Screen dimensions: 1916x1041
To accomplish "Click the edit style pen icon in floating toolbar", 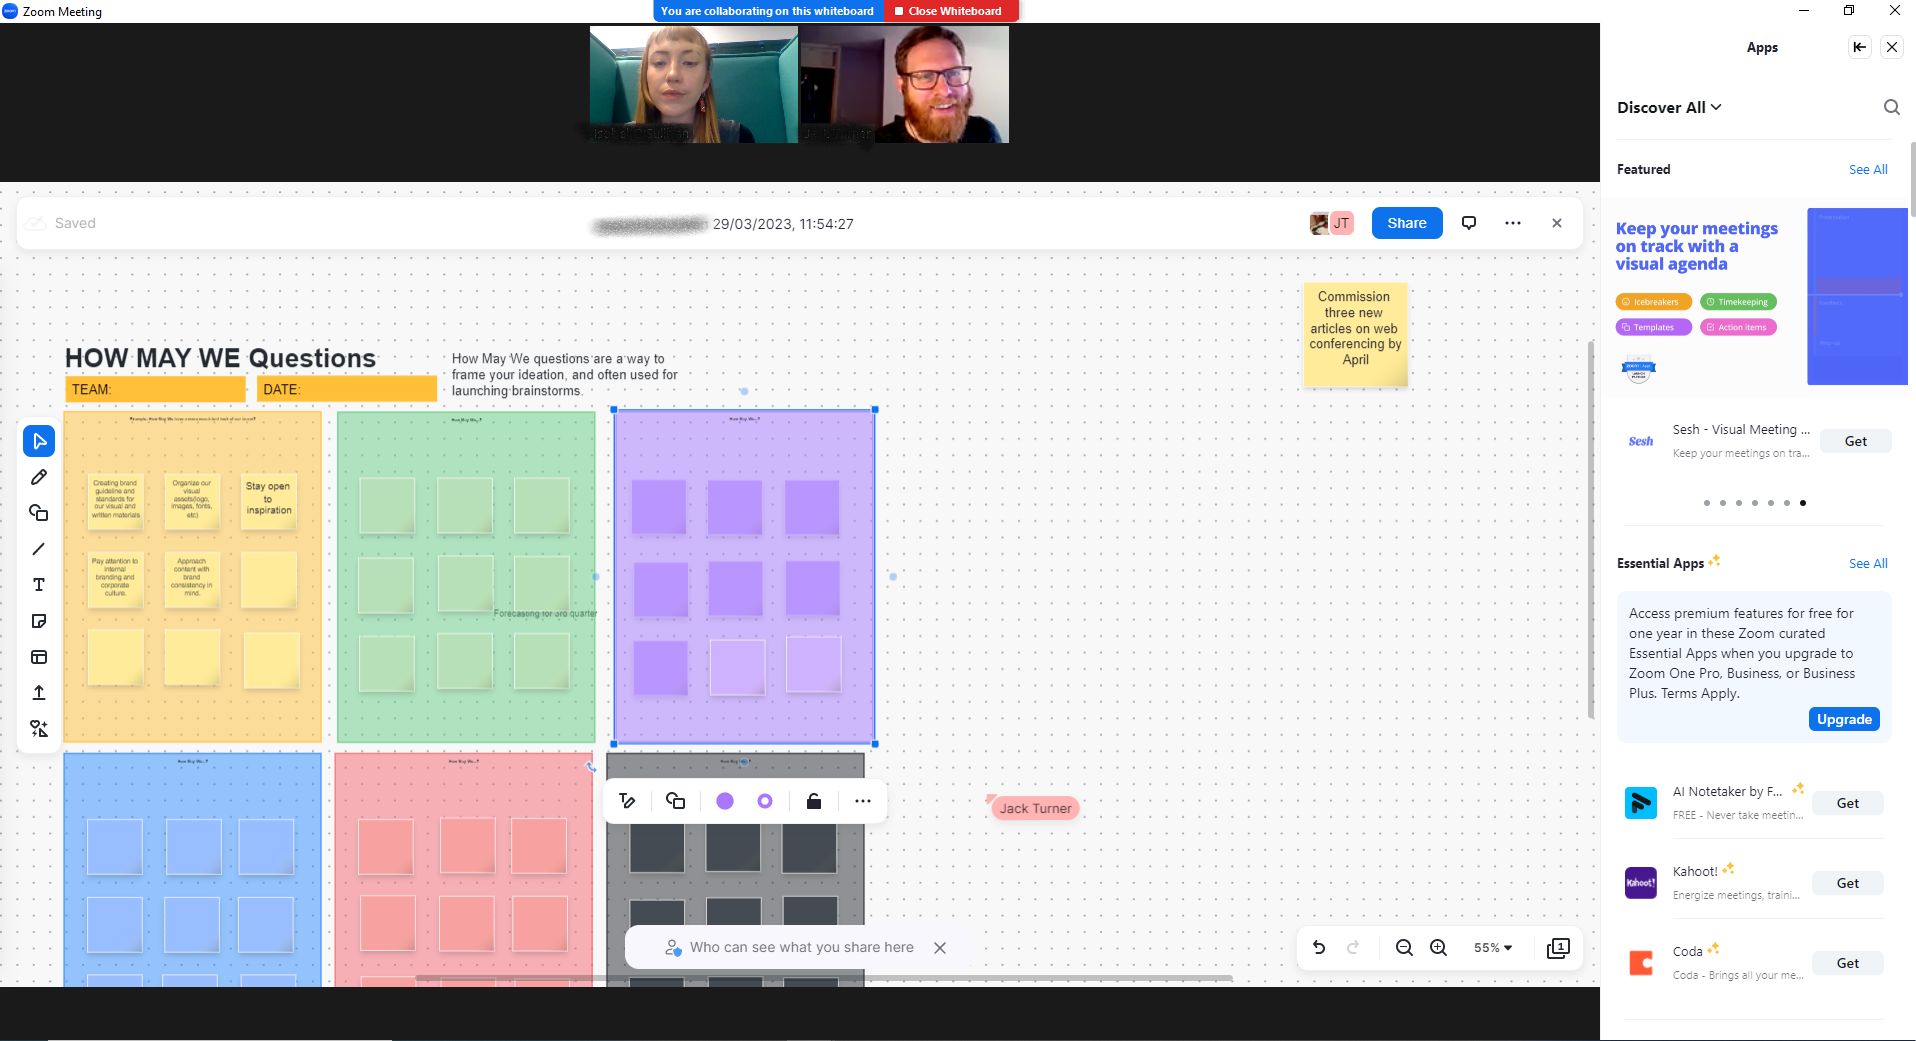I will (x=627, y=801).
